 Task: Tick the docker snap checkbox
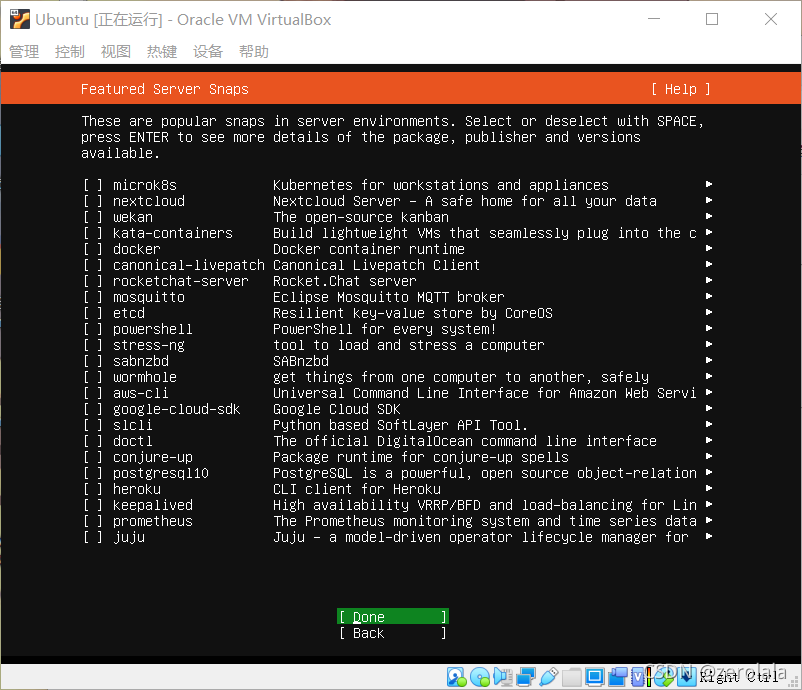point(93,249)
